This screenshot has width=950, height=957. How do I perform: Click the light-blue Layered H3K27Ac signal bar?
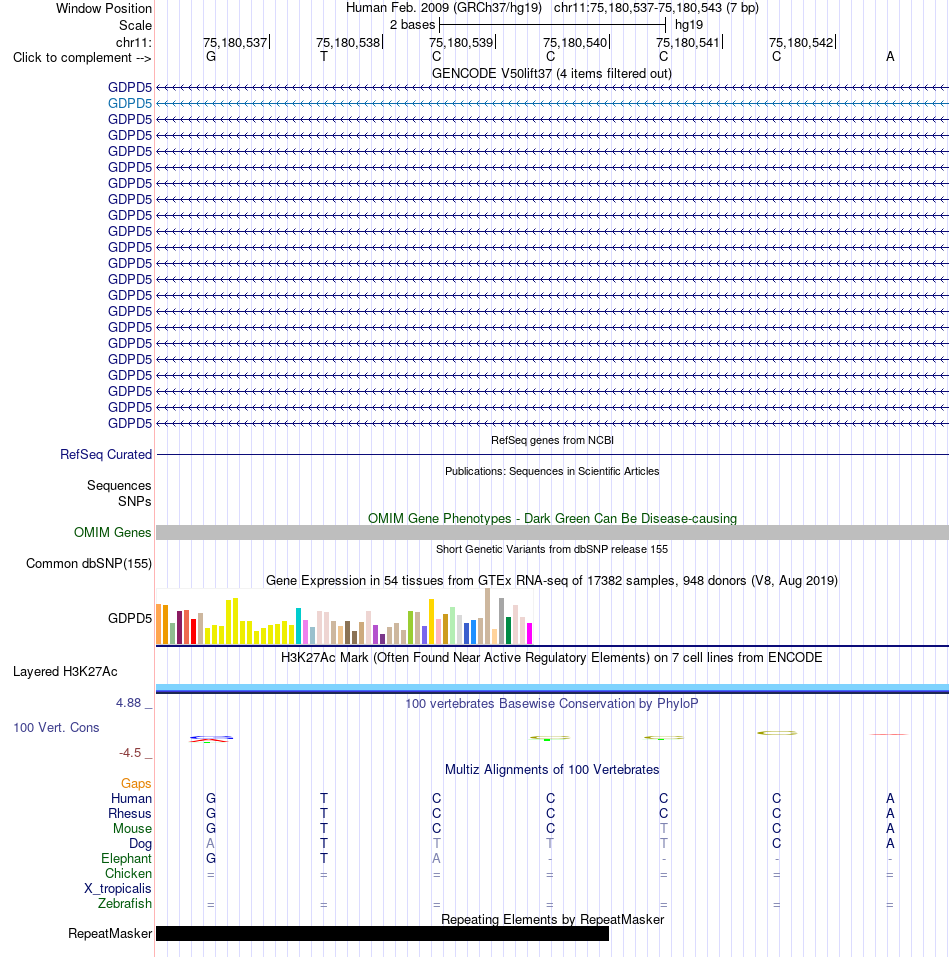tap(552, 688)
